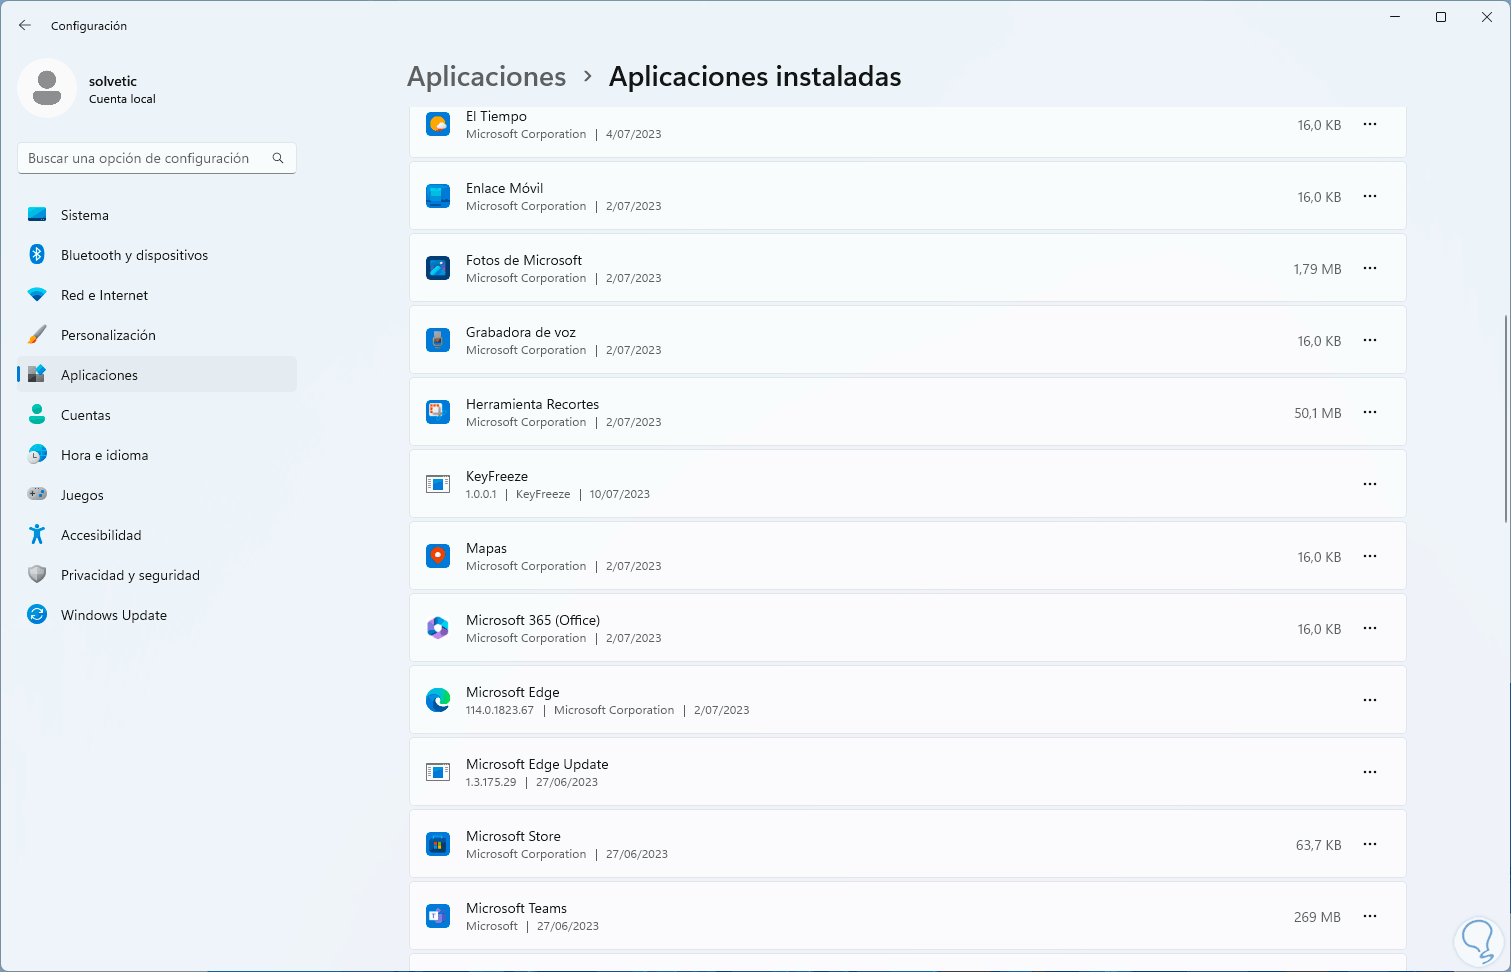Go to Hora e idioma settings
This screenshot has height=972, width=1511.
(157, 455)
